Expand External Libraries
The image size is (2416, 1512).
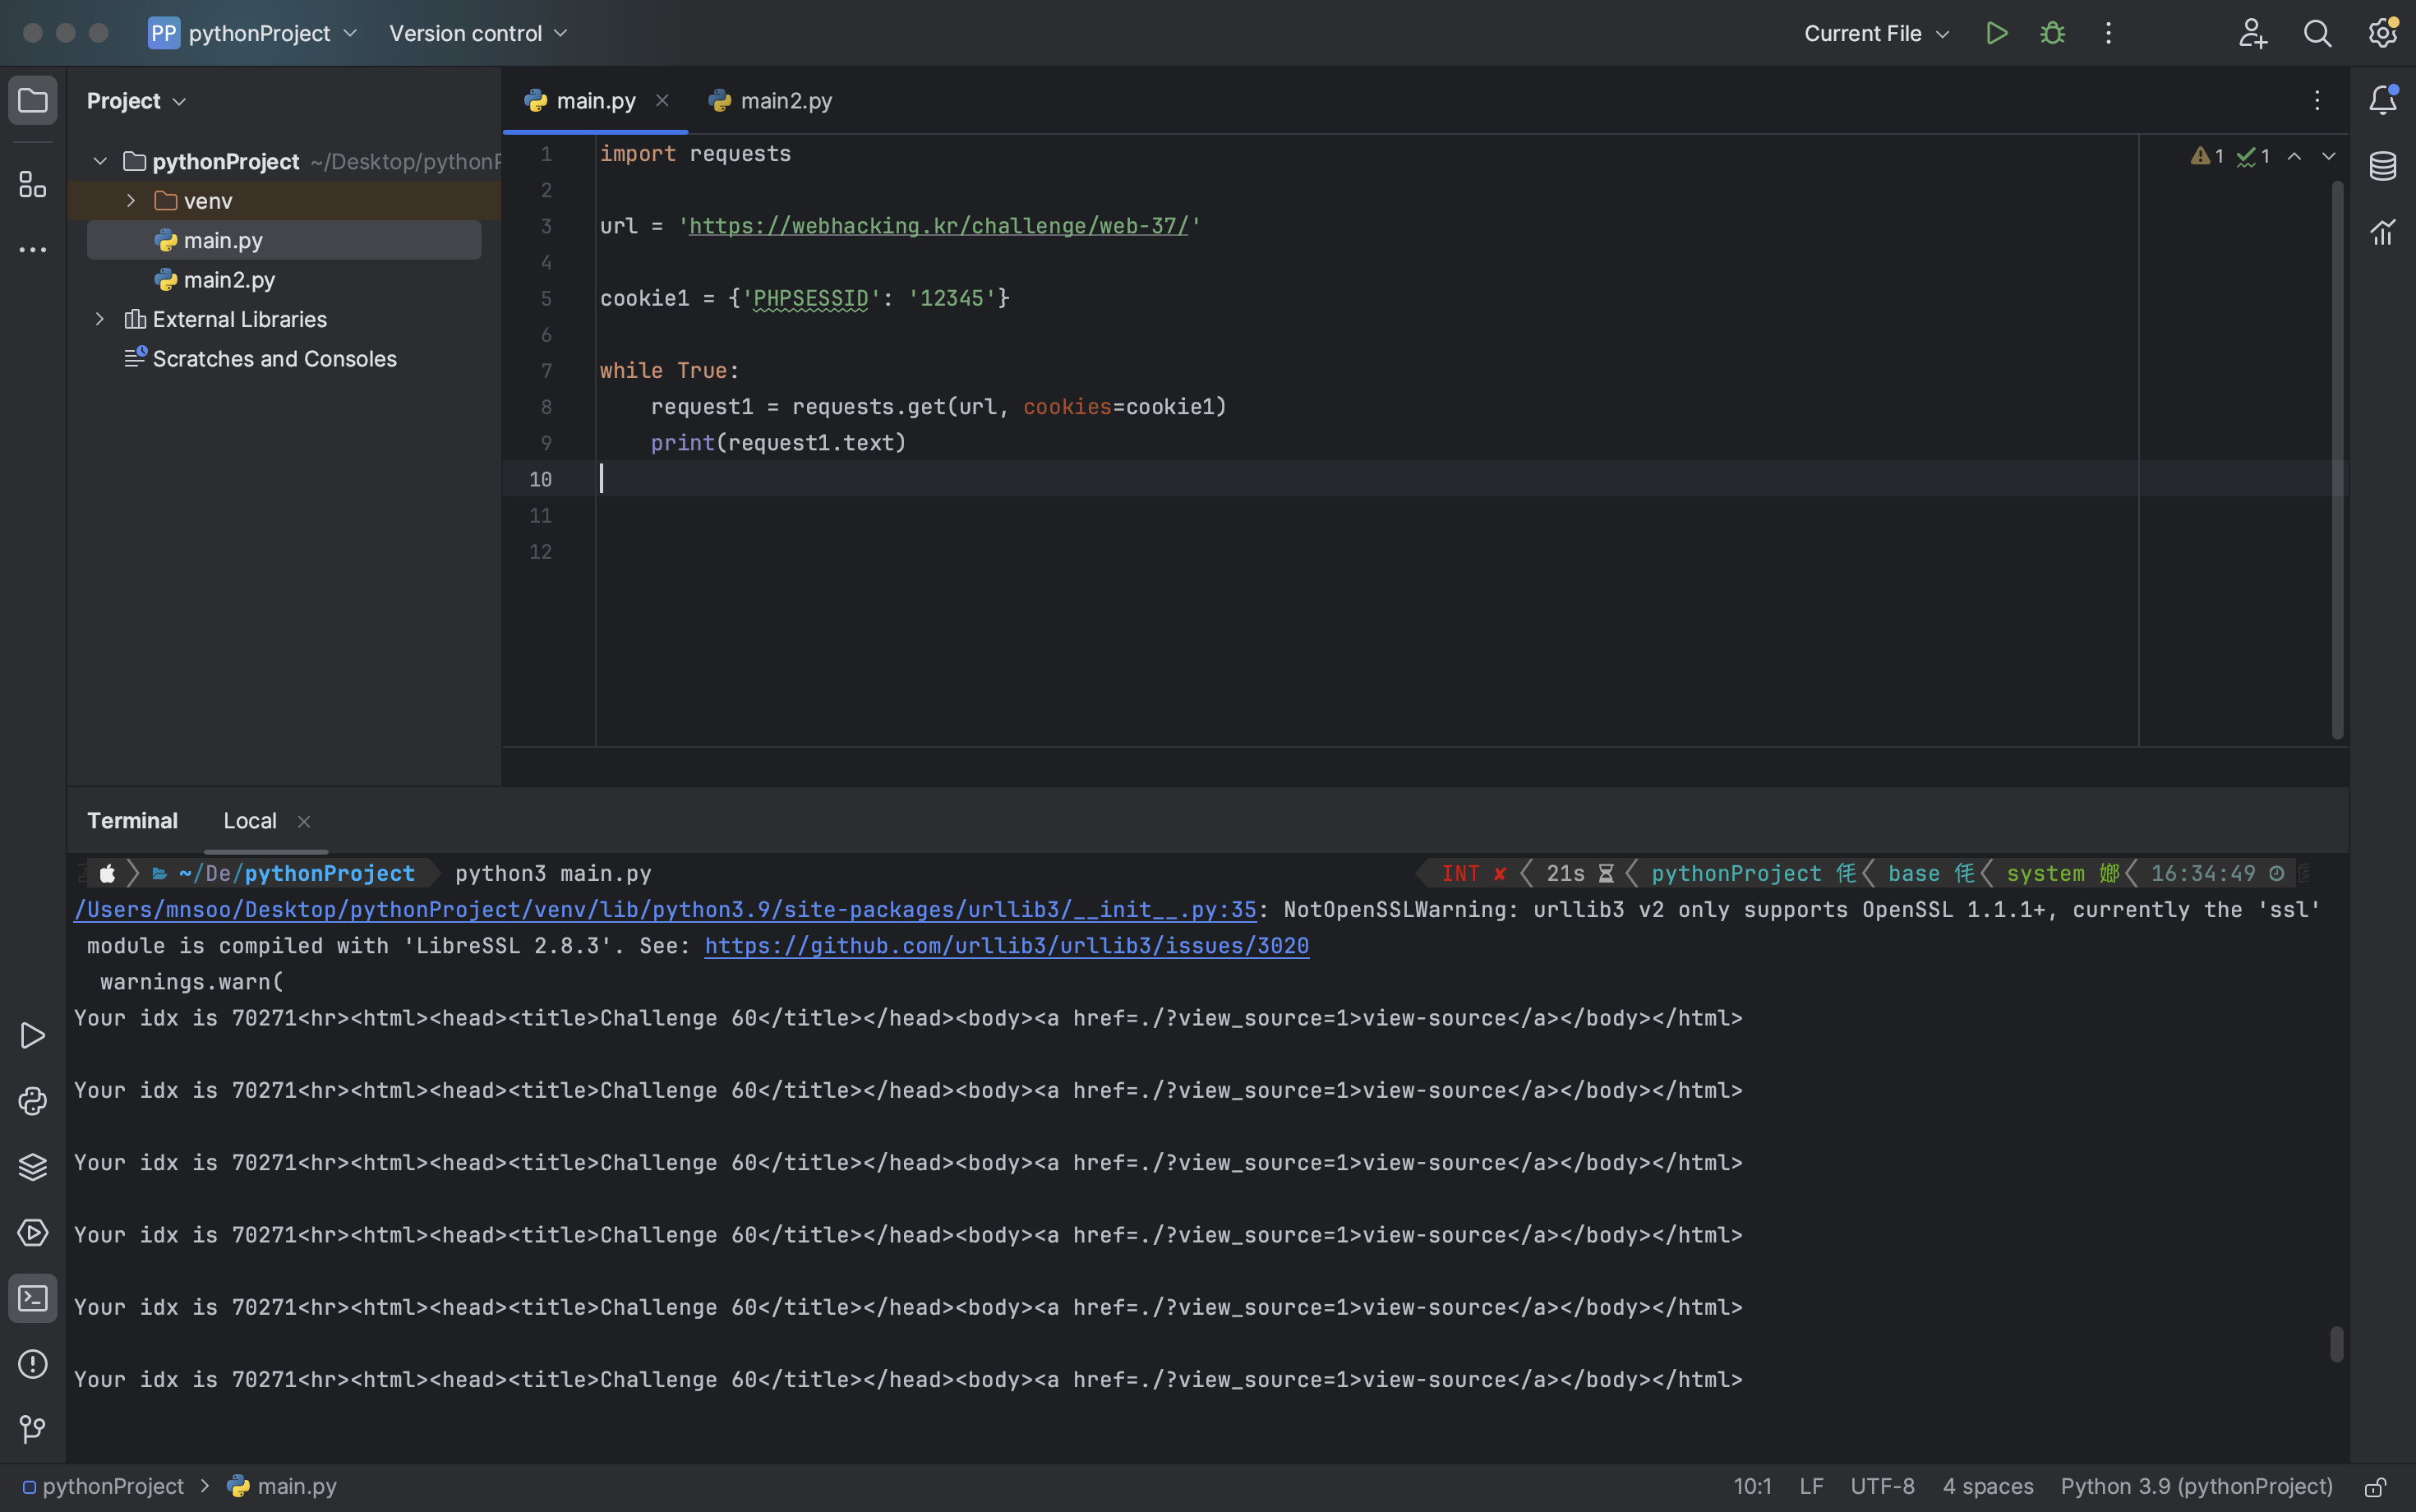(x=99, y=319)
